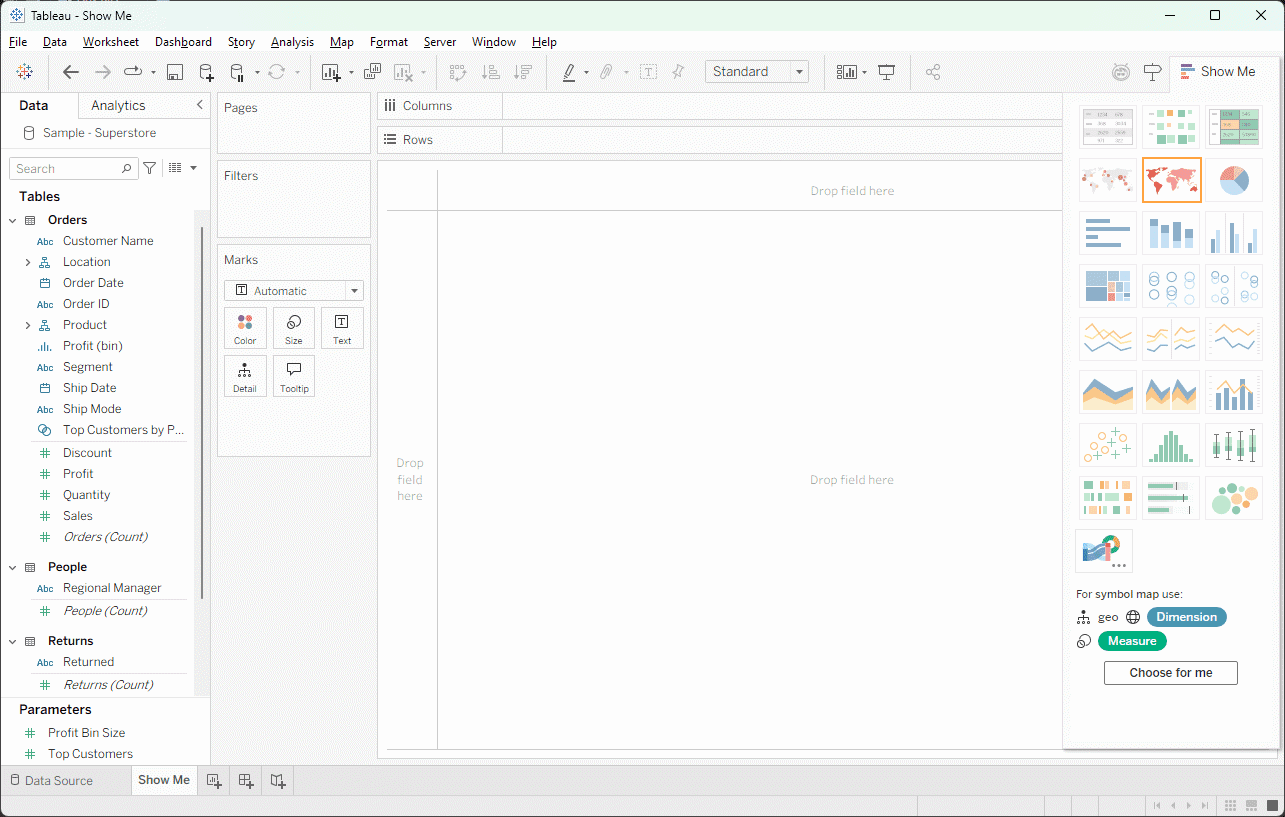Click the Undo back arrow in toolbar
Screen dimensions: 1285x817
click(x=70, y=72)
